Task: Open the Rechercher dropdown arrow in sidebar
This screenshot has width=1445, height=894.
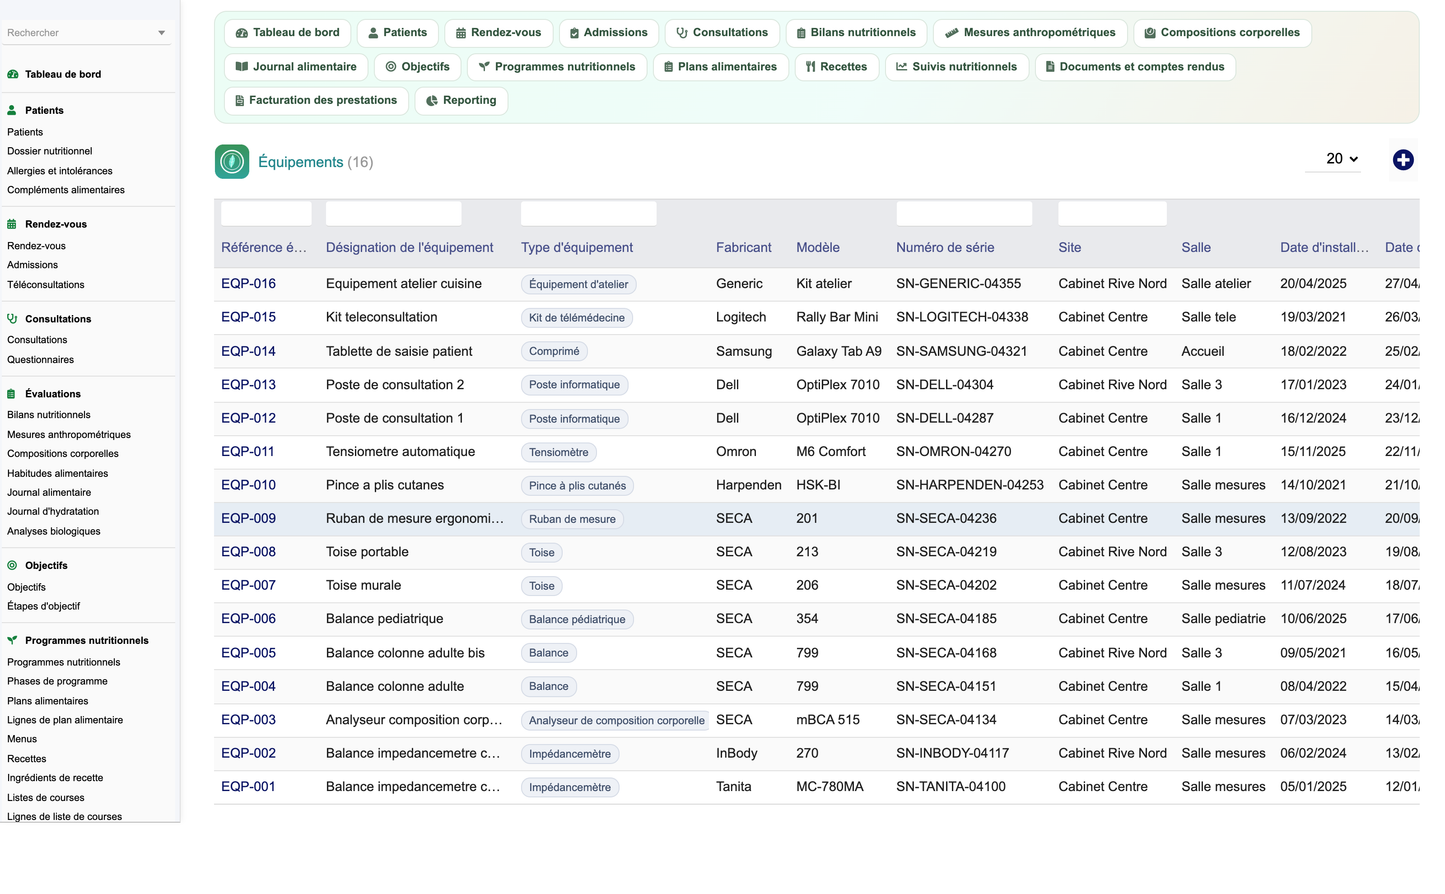Action: (x=162, y=33)
